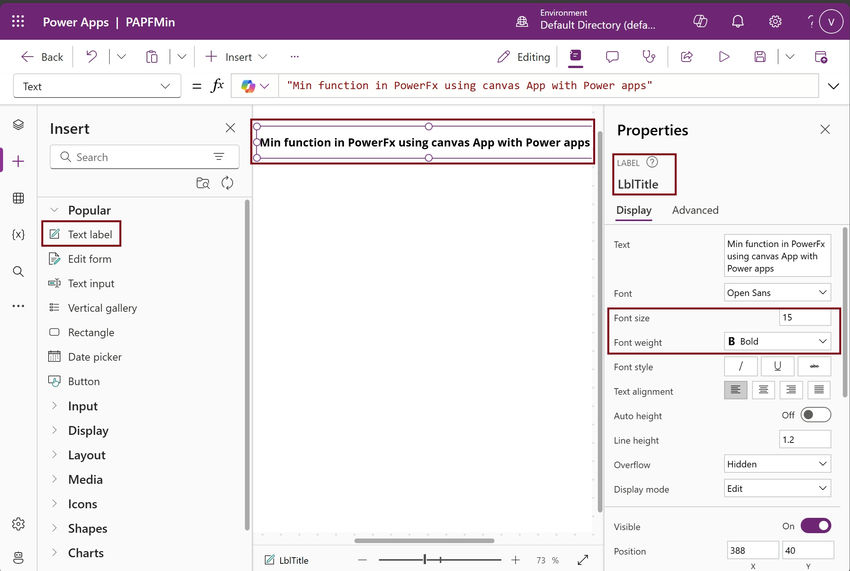The image size is (850, 571).
Task: Preview the app with Play icon
Action: tap(724, 56)
